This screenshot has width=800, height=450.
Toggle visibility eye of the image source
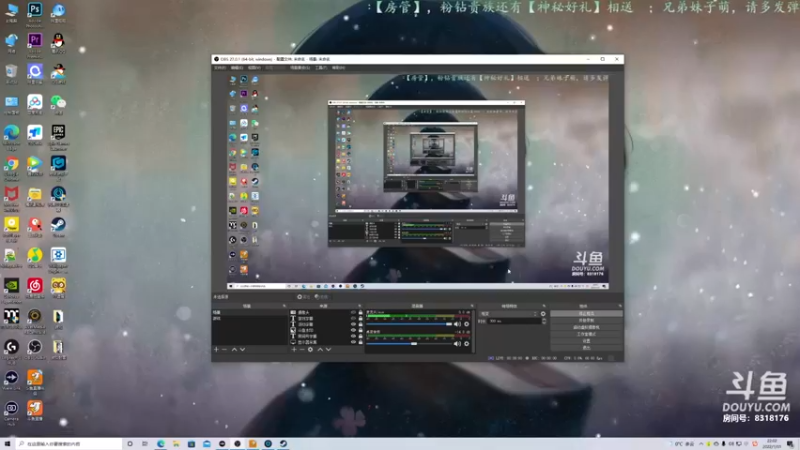coord(353,331)
